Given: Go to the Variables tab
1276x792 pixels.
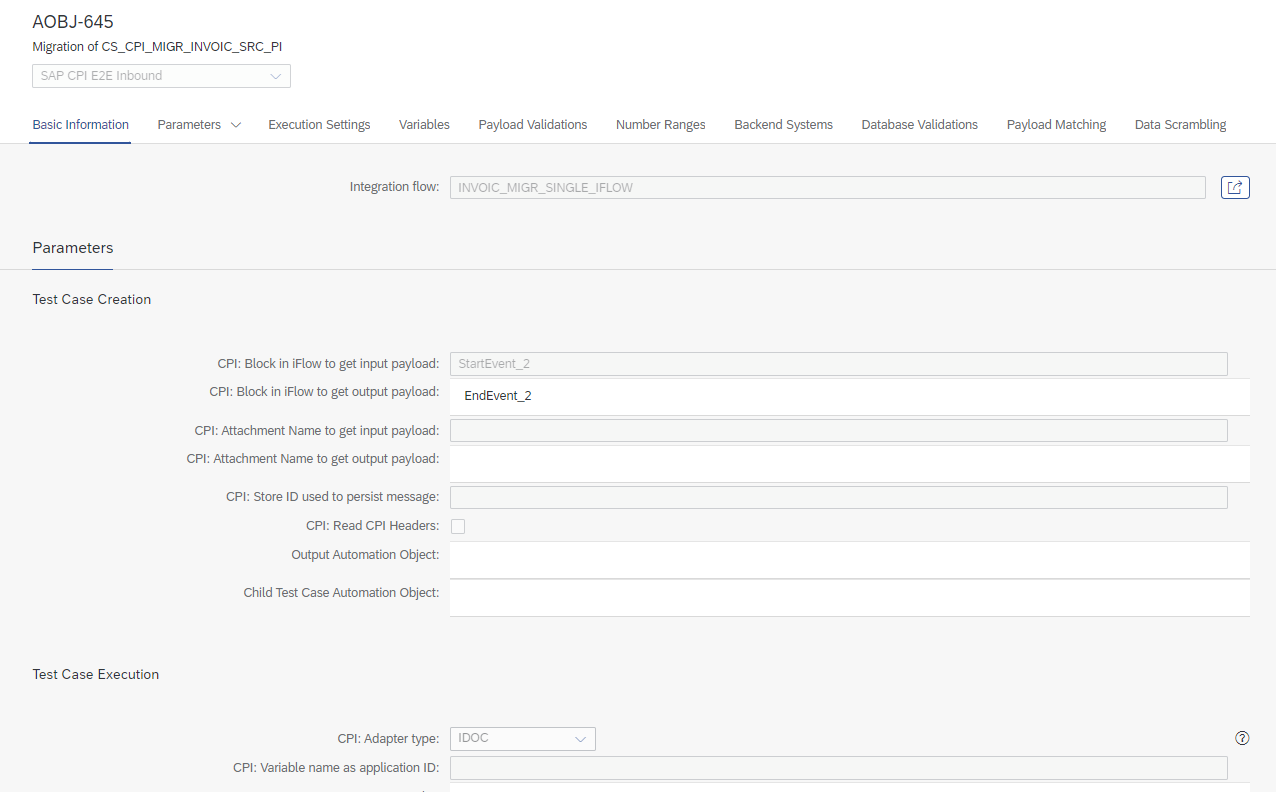Looking at the screenshot, I should click(424, 125).
